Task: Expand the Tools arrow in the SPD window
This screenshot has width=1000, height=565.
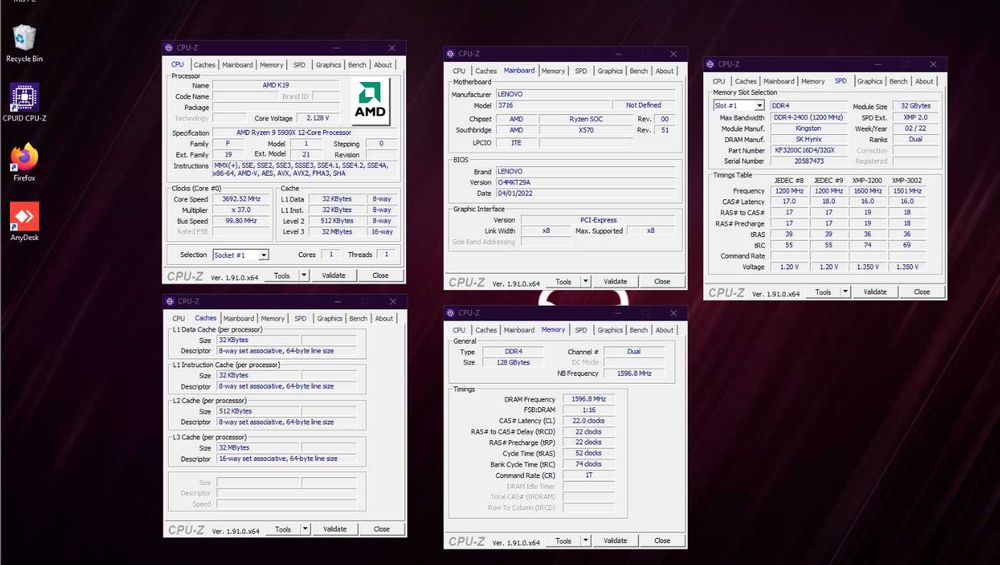Action: coord(845,292)
